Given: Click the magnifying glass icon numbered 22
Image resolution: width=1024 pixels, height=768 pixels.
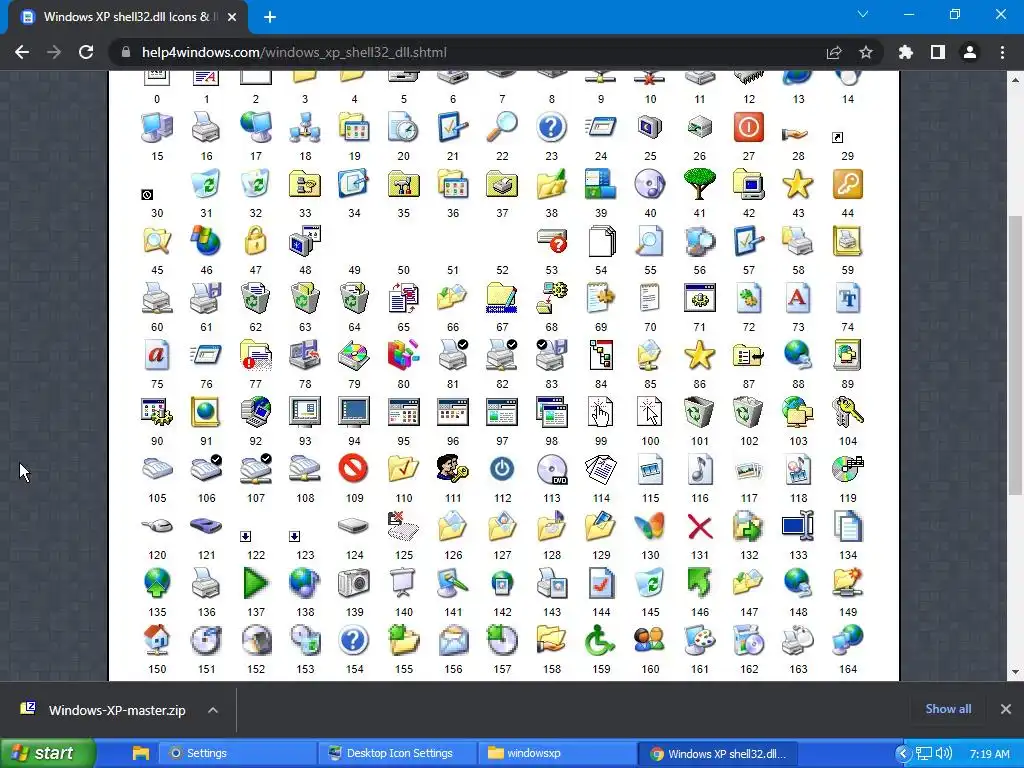Looking at the screenshot, I should [502, 127].
